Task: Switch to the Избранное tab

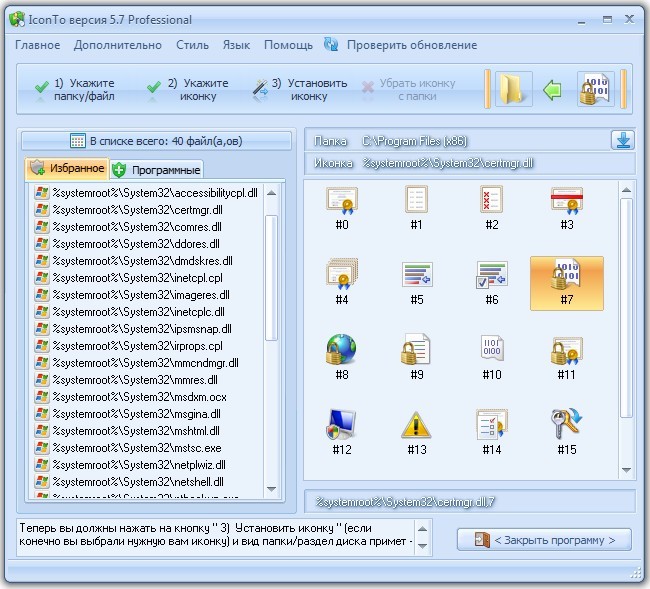Action: [x=67, y=168]
